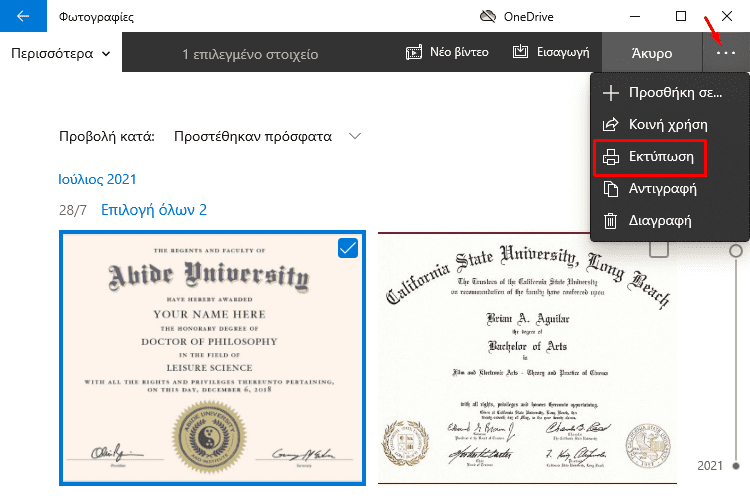The width and height of the screenshot is (750, 500).
Task: Click the timeline scrubber handle at top
Action: (736, 251)
